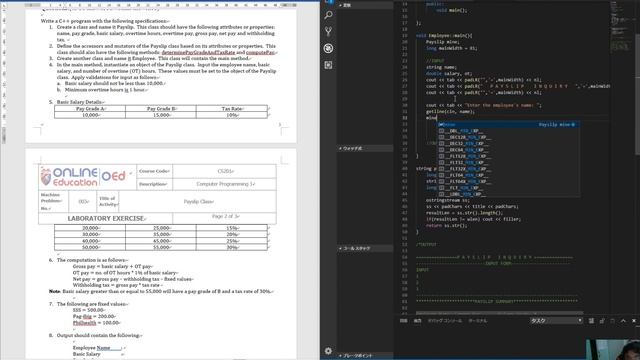Click the CS201 course code header cell

[x=224, y=171]
